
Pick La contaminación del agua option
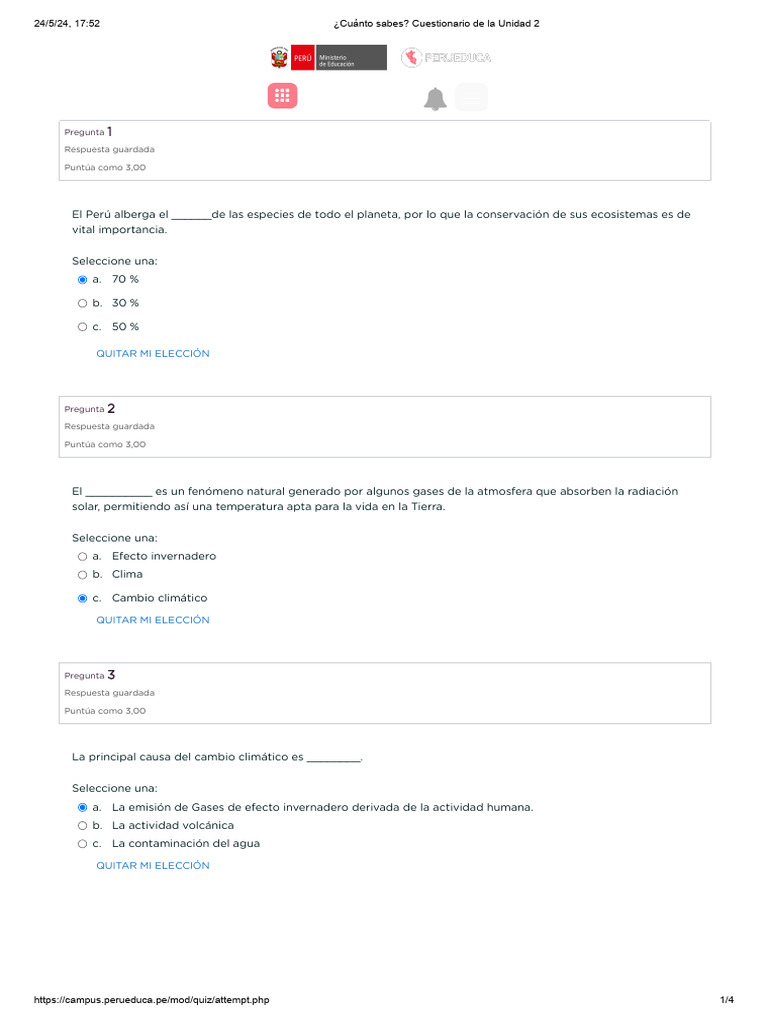tap(83, 844)
